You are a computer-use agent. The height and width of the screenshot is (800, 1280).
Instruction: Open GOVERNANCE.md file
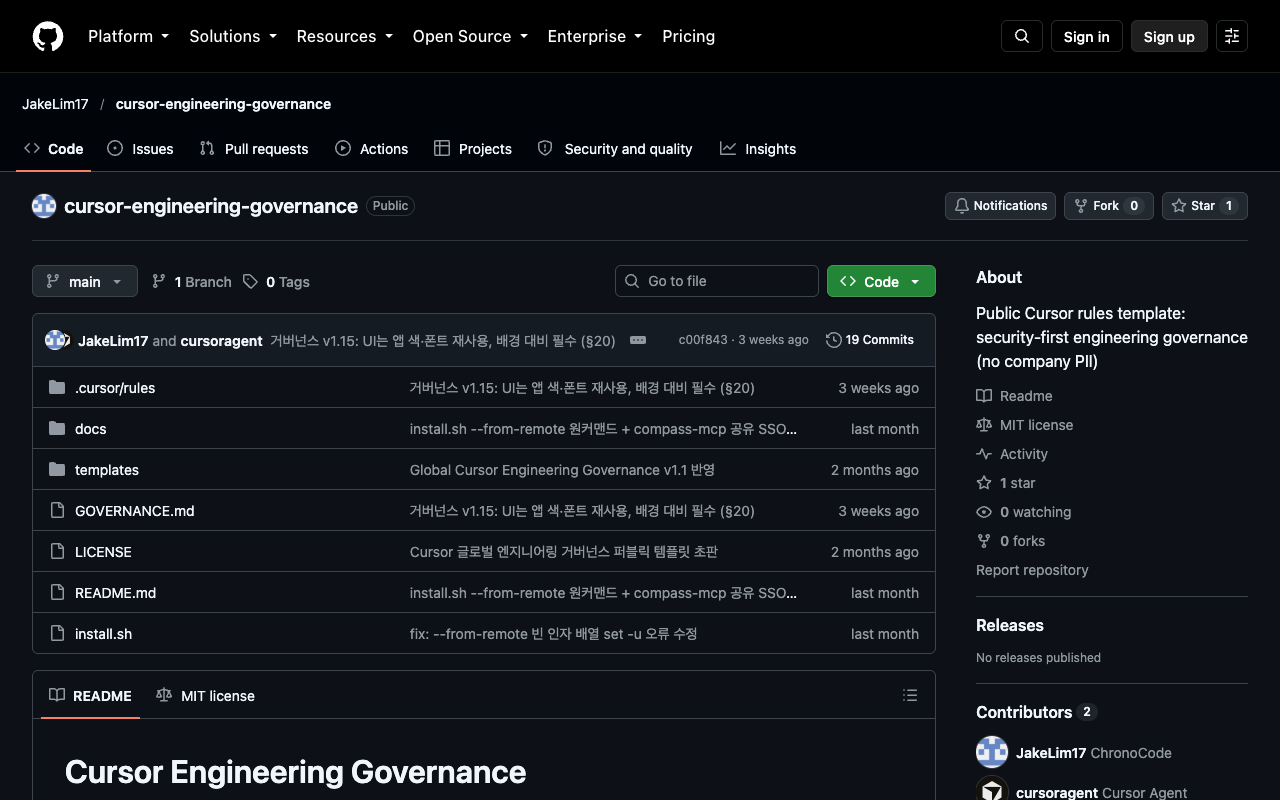135,511
